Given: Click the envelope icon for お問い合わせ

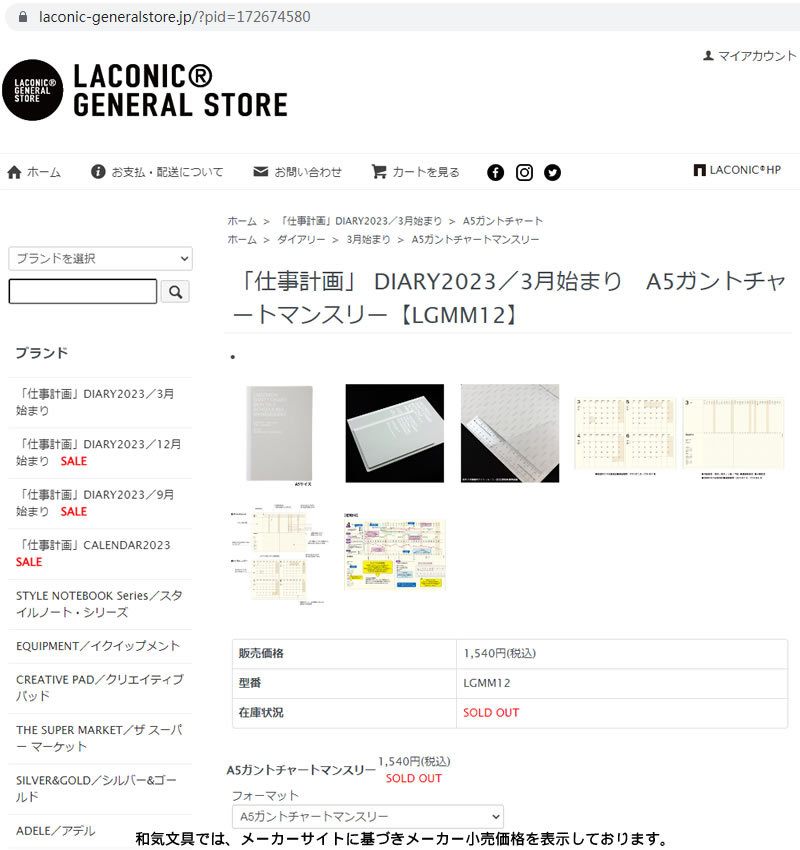Looking at the screenshot, I should point(261,171).
